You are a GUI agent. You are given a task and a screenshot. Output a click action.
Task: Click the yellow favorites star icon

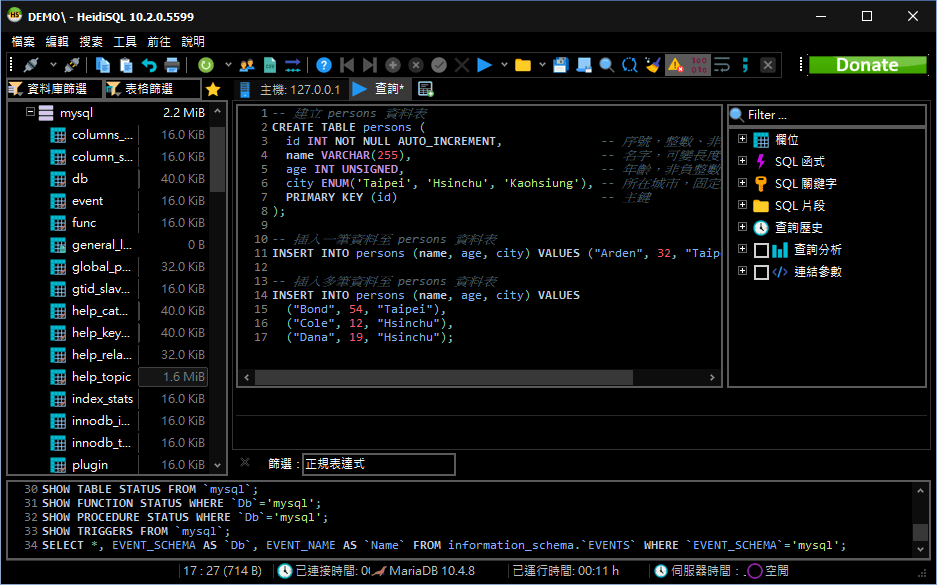pyautogui.click(x=213, y=90)
